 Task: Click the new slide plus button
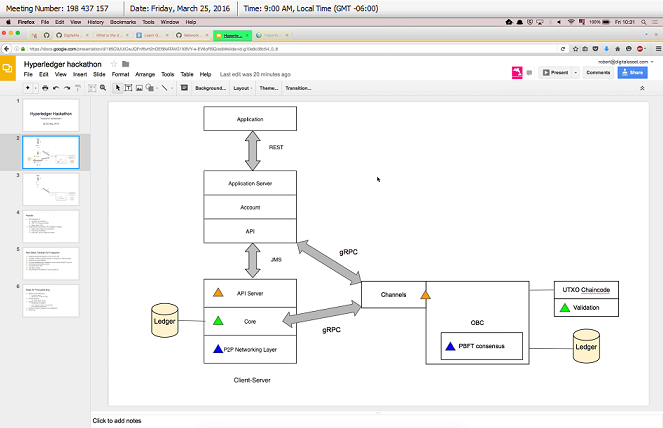coord(27,88)
